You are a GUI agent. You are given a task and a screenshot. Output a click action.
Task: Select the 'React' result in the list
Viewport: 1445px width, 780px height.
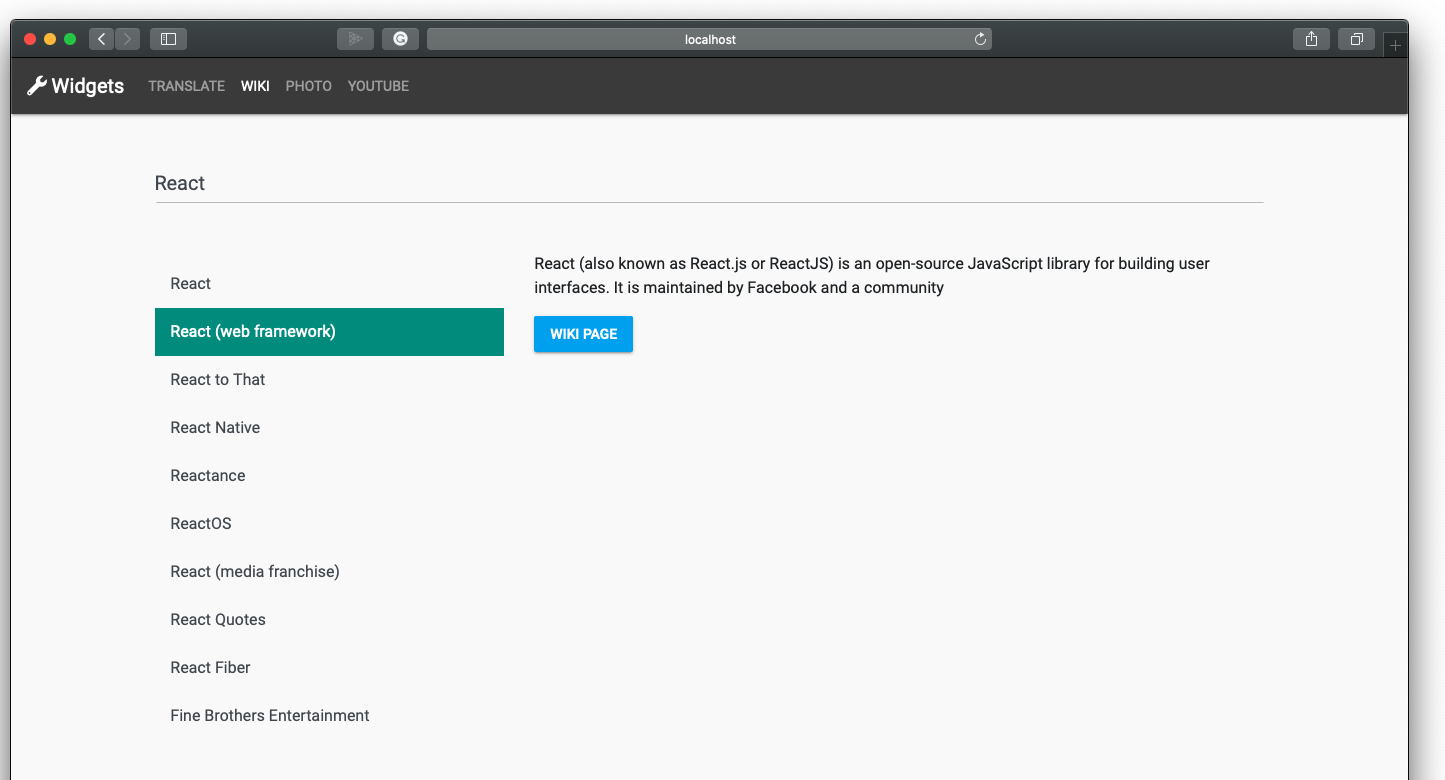point(329,284)
